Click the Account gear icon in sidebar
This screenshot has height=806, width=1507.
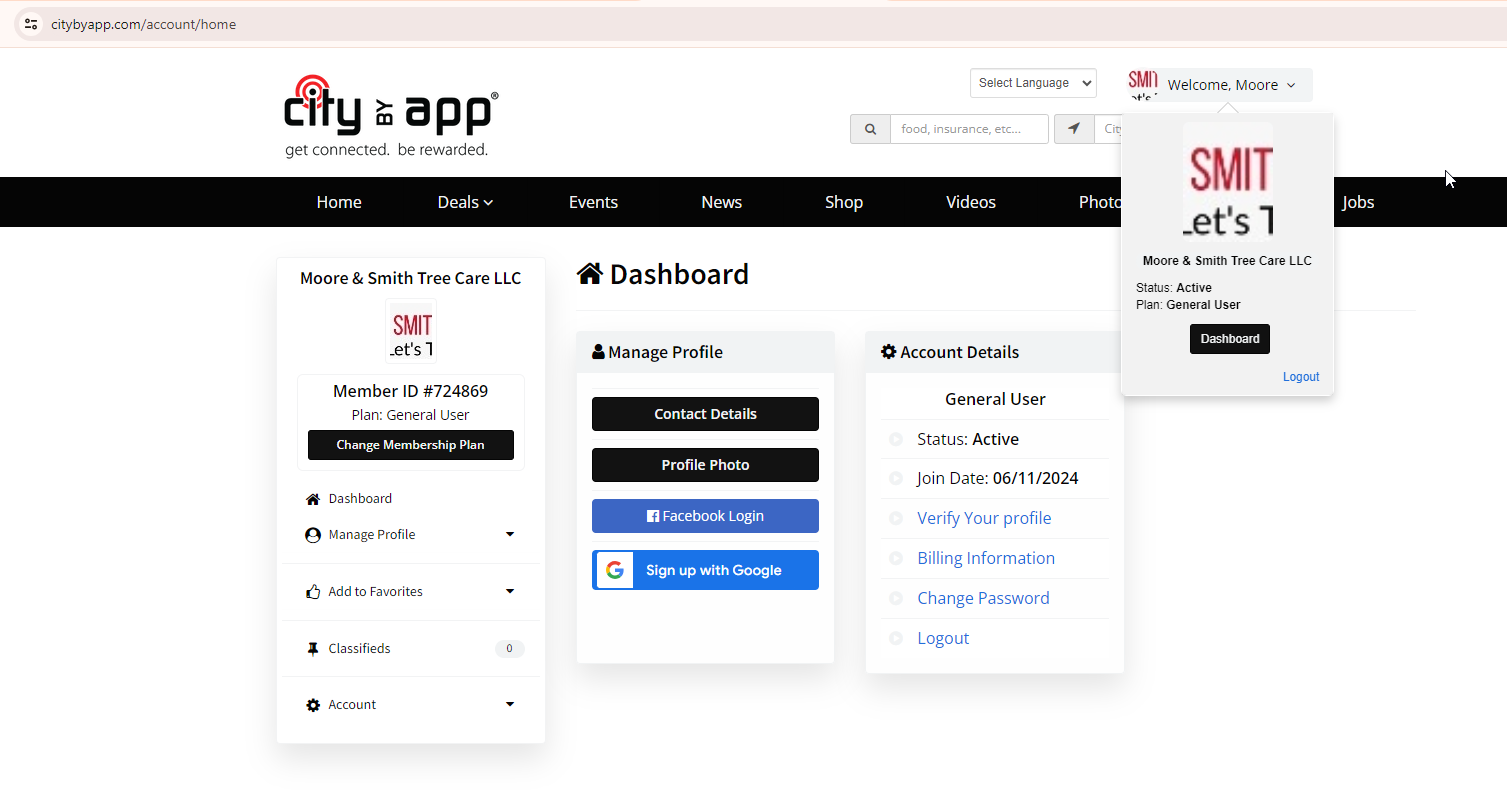point(313,705)
